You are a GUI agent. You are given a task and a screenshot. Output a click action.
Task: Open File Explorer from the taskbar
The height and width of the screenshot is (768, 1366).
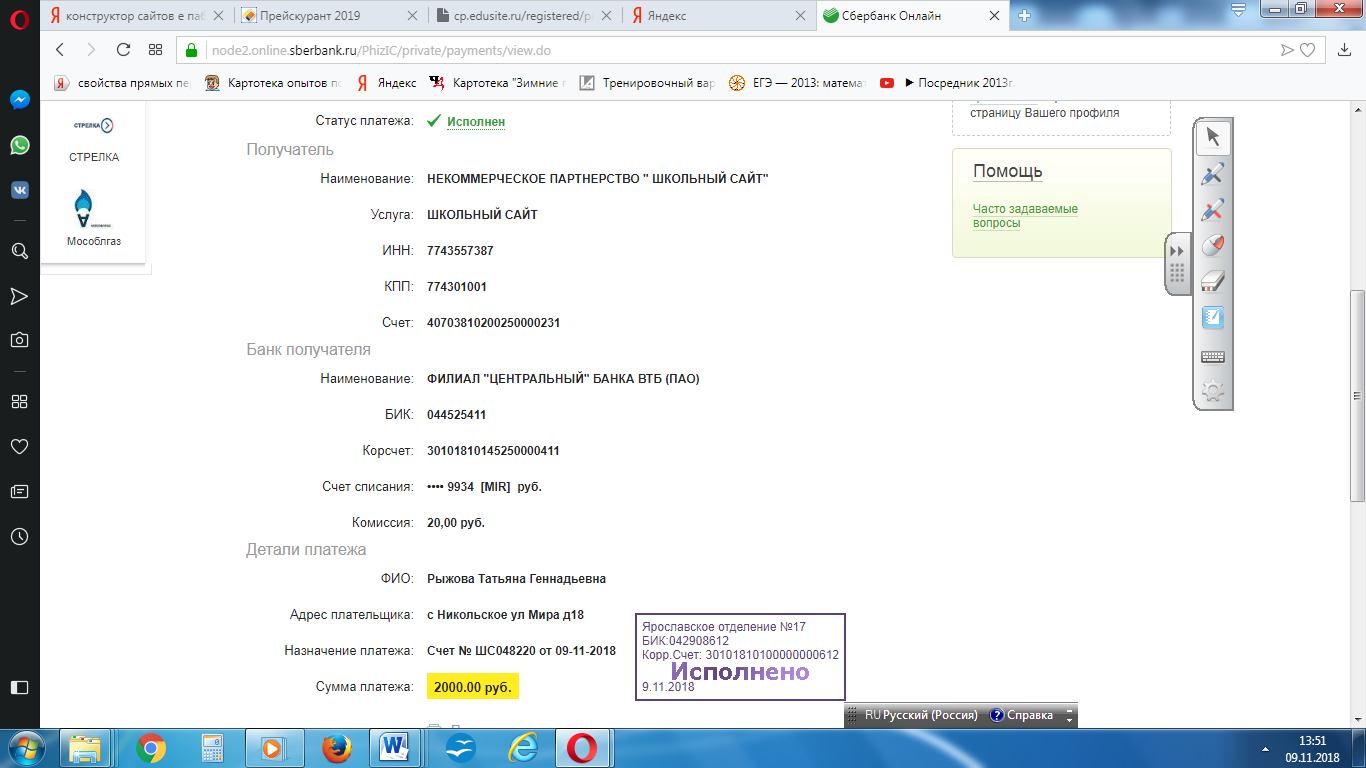point(87,748)
